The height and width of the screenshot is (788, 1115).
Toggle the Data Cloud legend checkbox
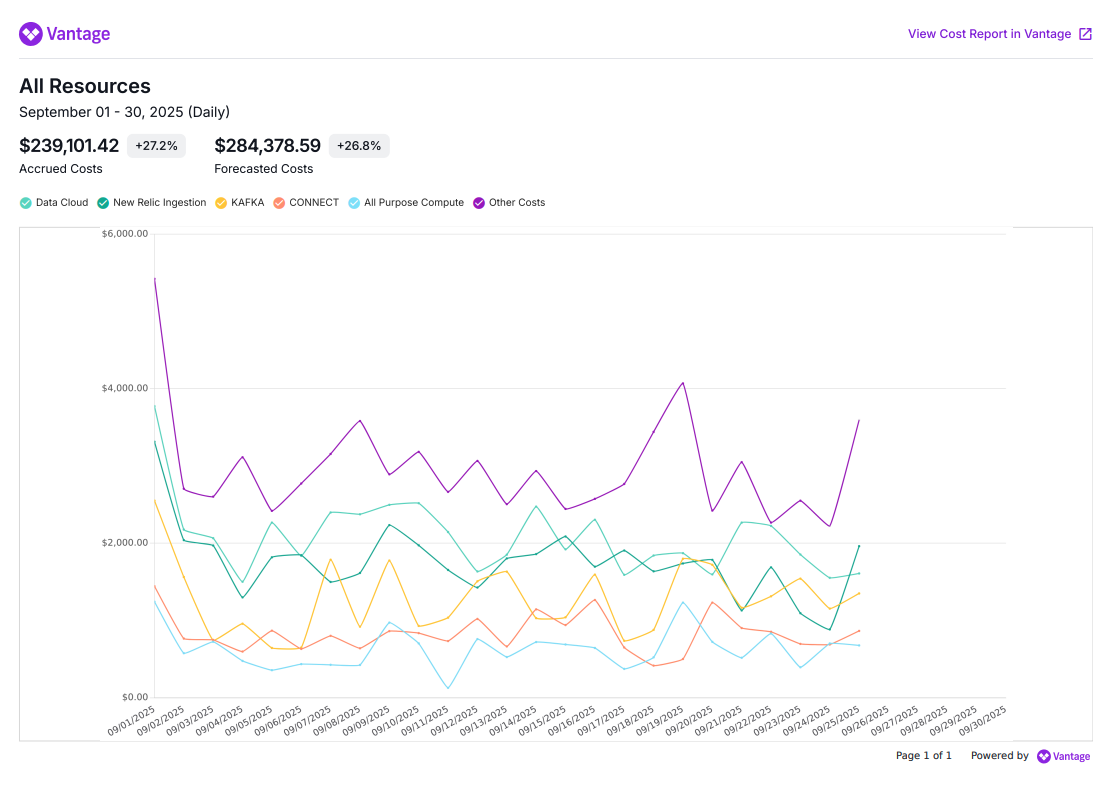[26, 203]
